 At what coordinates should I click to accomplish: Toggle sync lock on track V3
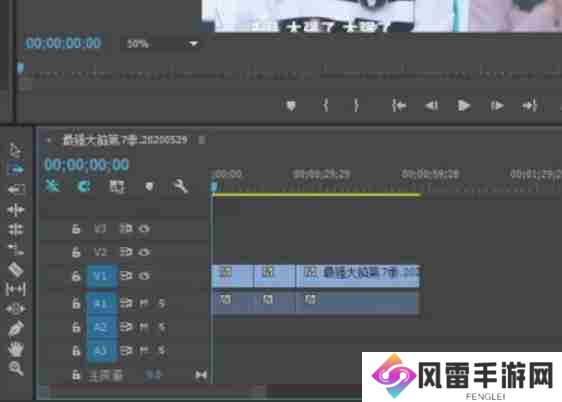[x=126, y=229]
